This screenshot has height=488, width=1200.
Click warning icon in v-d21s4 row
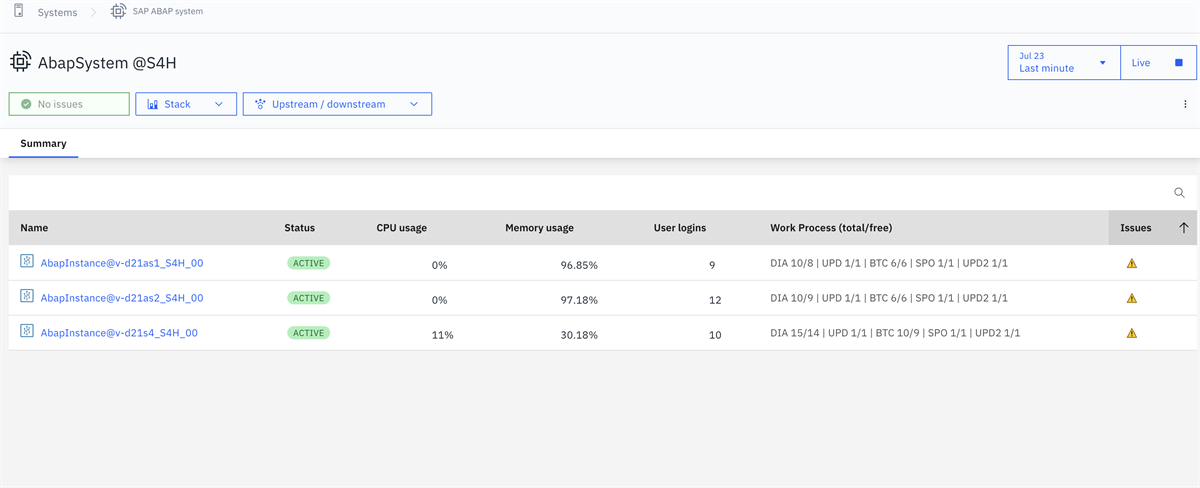pyautogui.click(x=1132, y=333)
